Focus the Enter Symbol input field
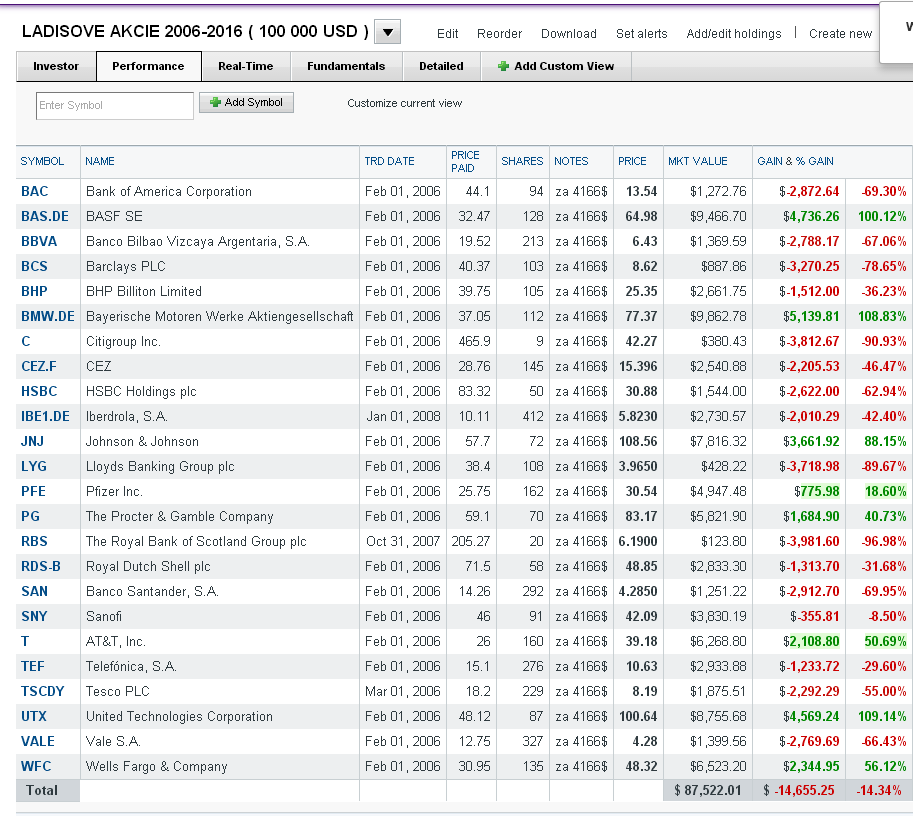 [x=115, y=105]
